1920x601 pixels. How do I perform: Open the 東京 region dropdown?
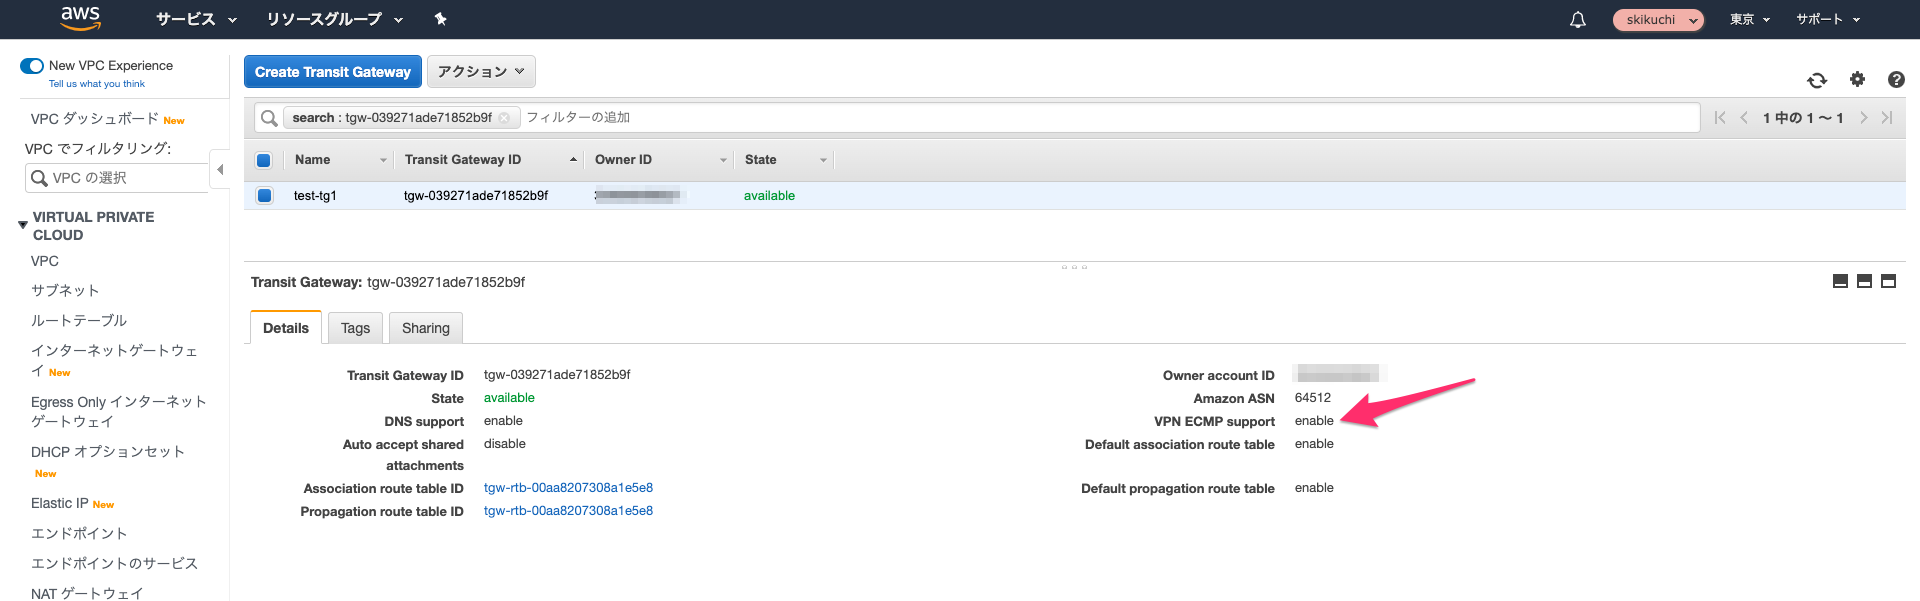tap(1750, 19)
